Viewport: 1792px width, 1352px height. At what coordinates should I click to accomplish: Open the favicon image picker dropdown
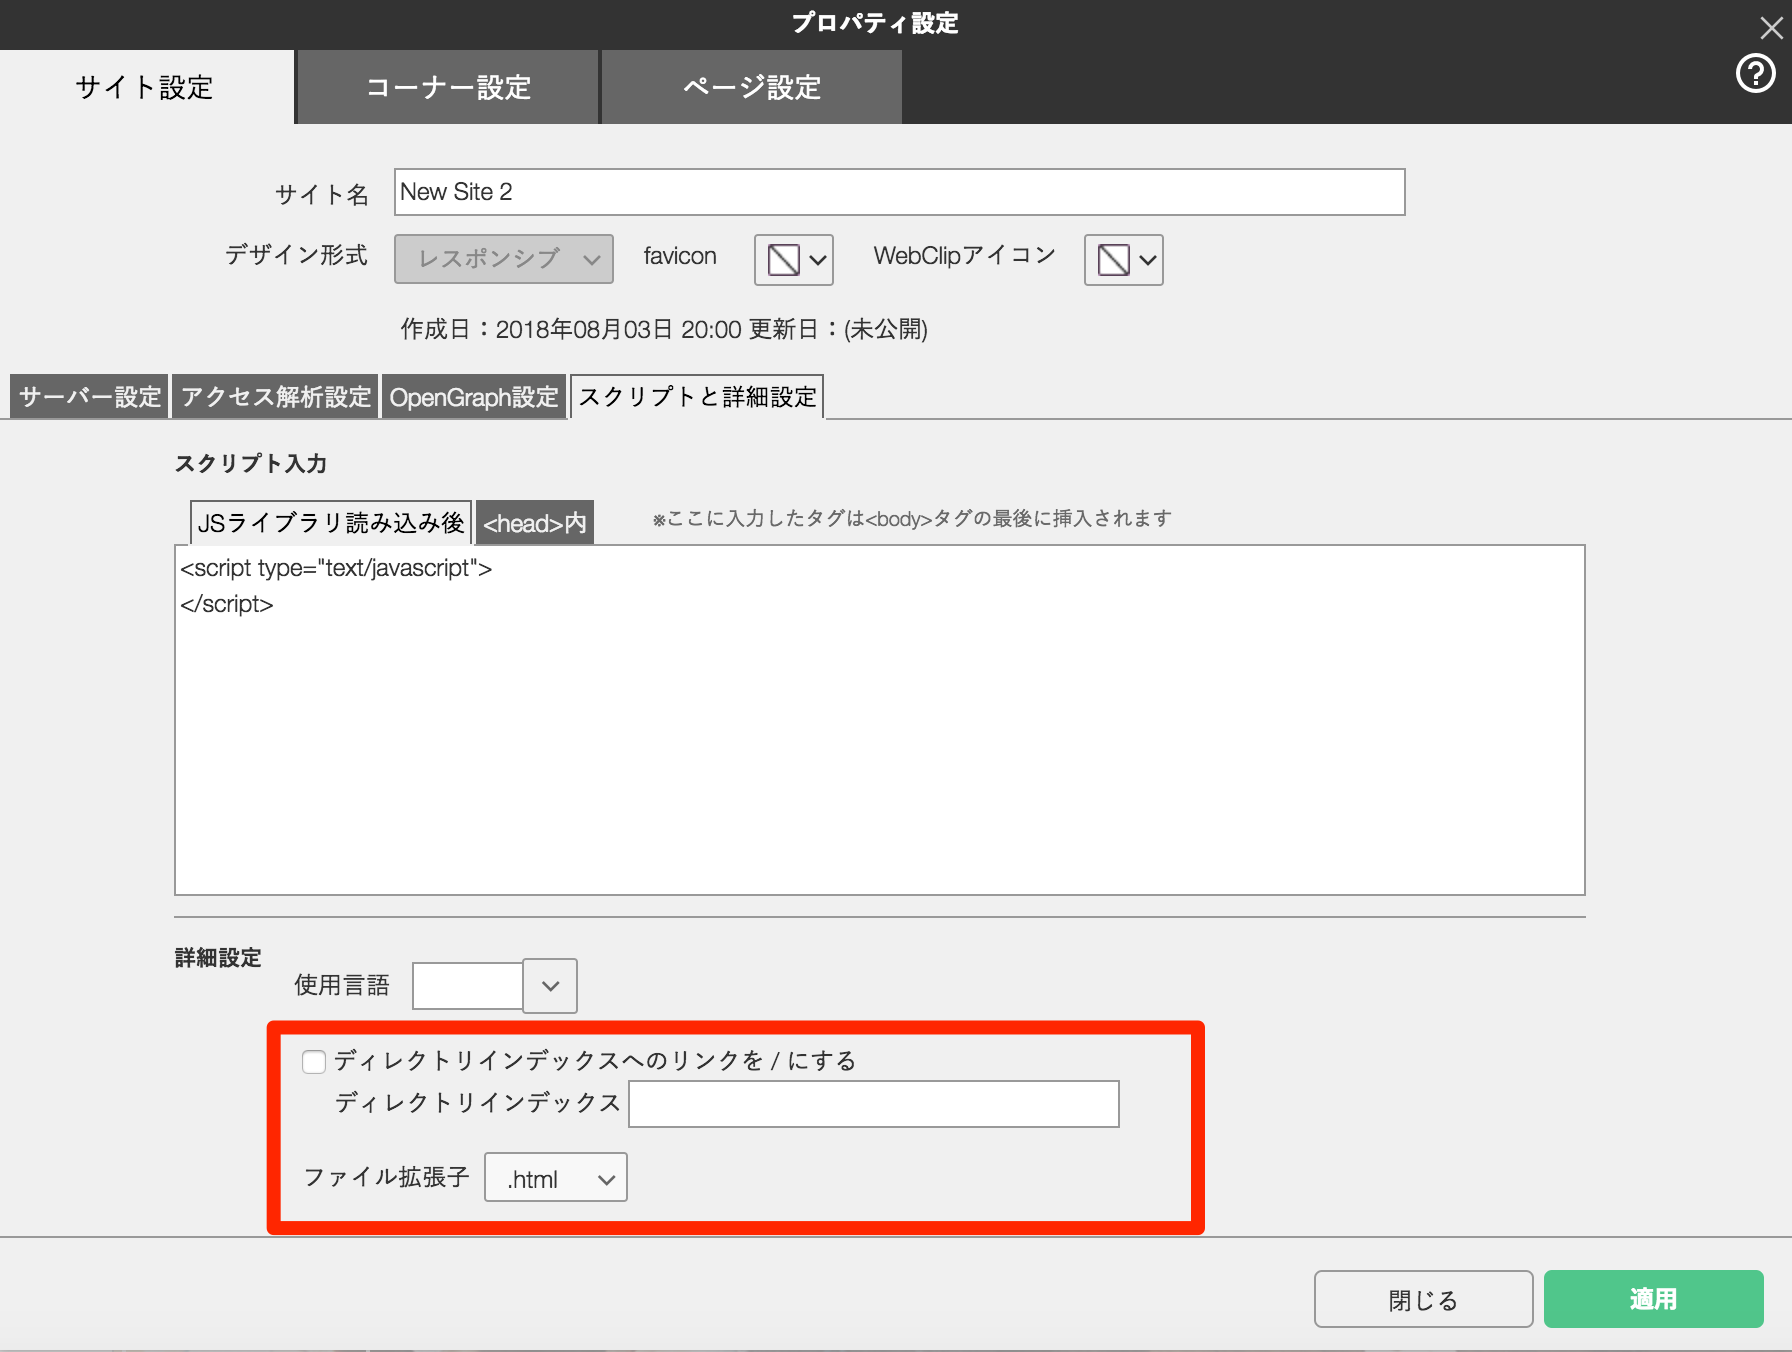(793, 260)
